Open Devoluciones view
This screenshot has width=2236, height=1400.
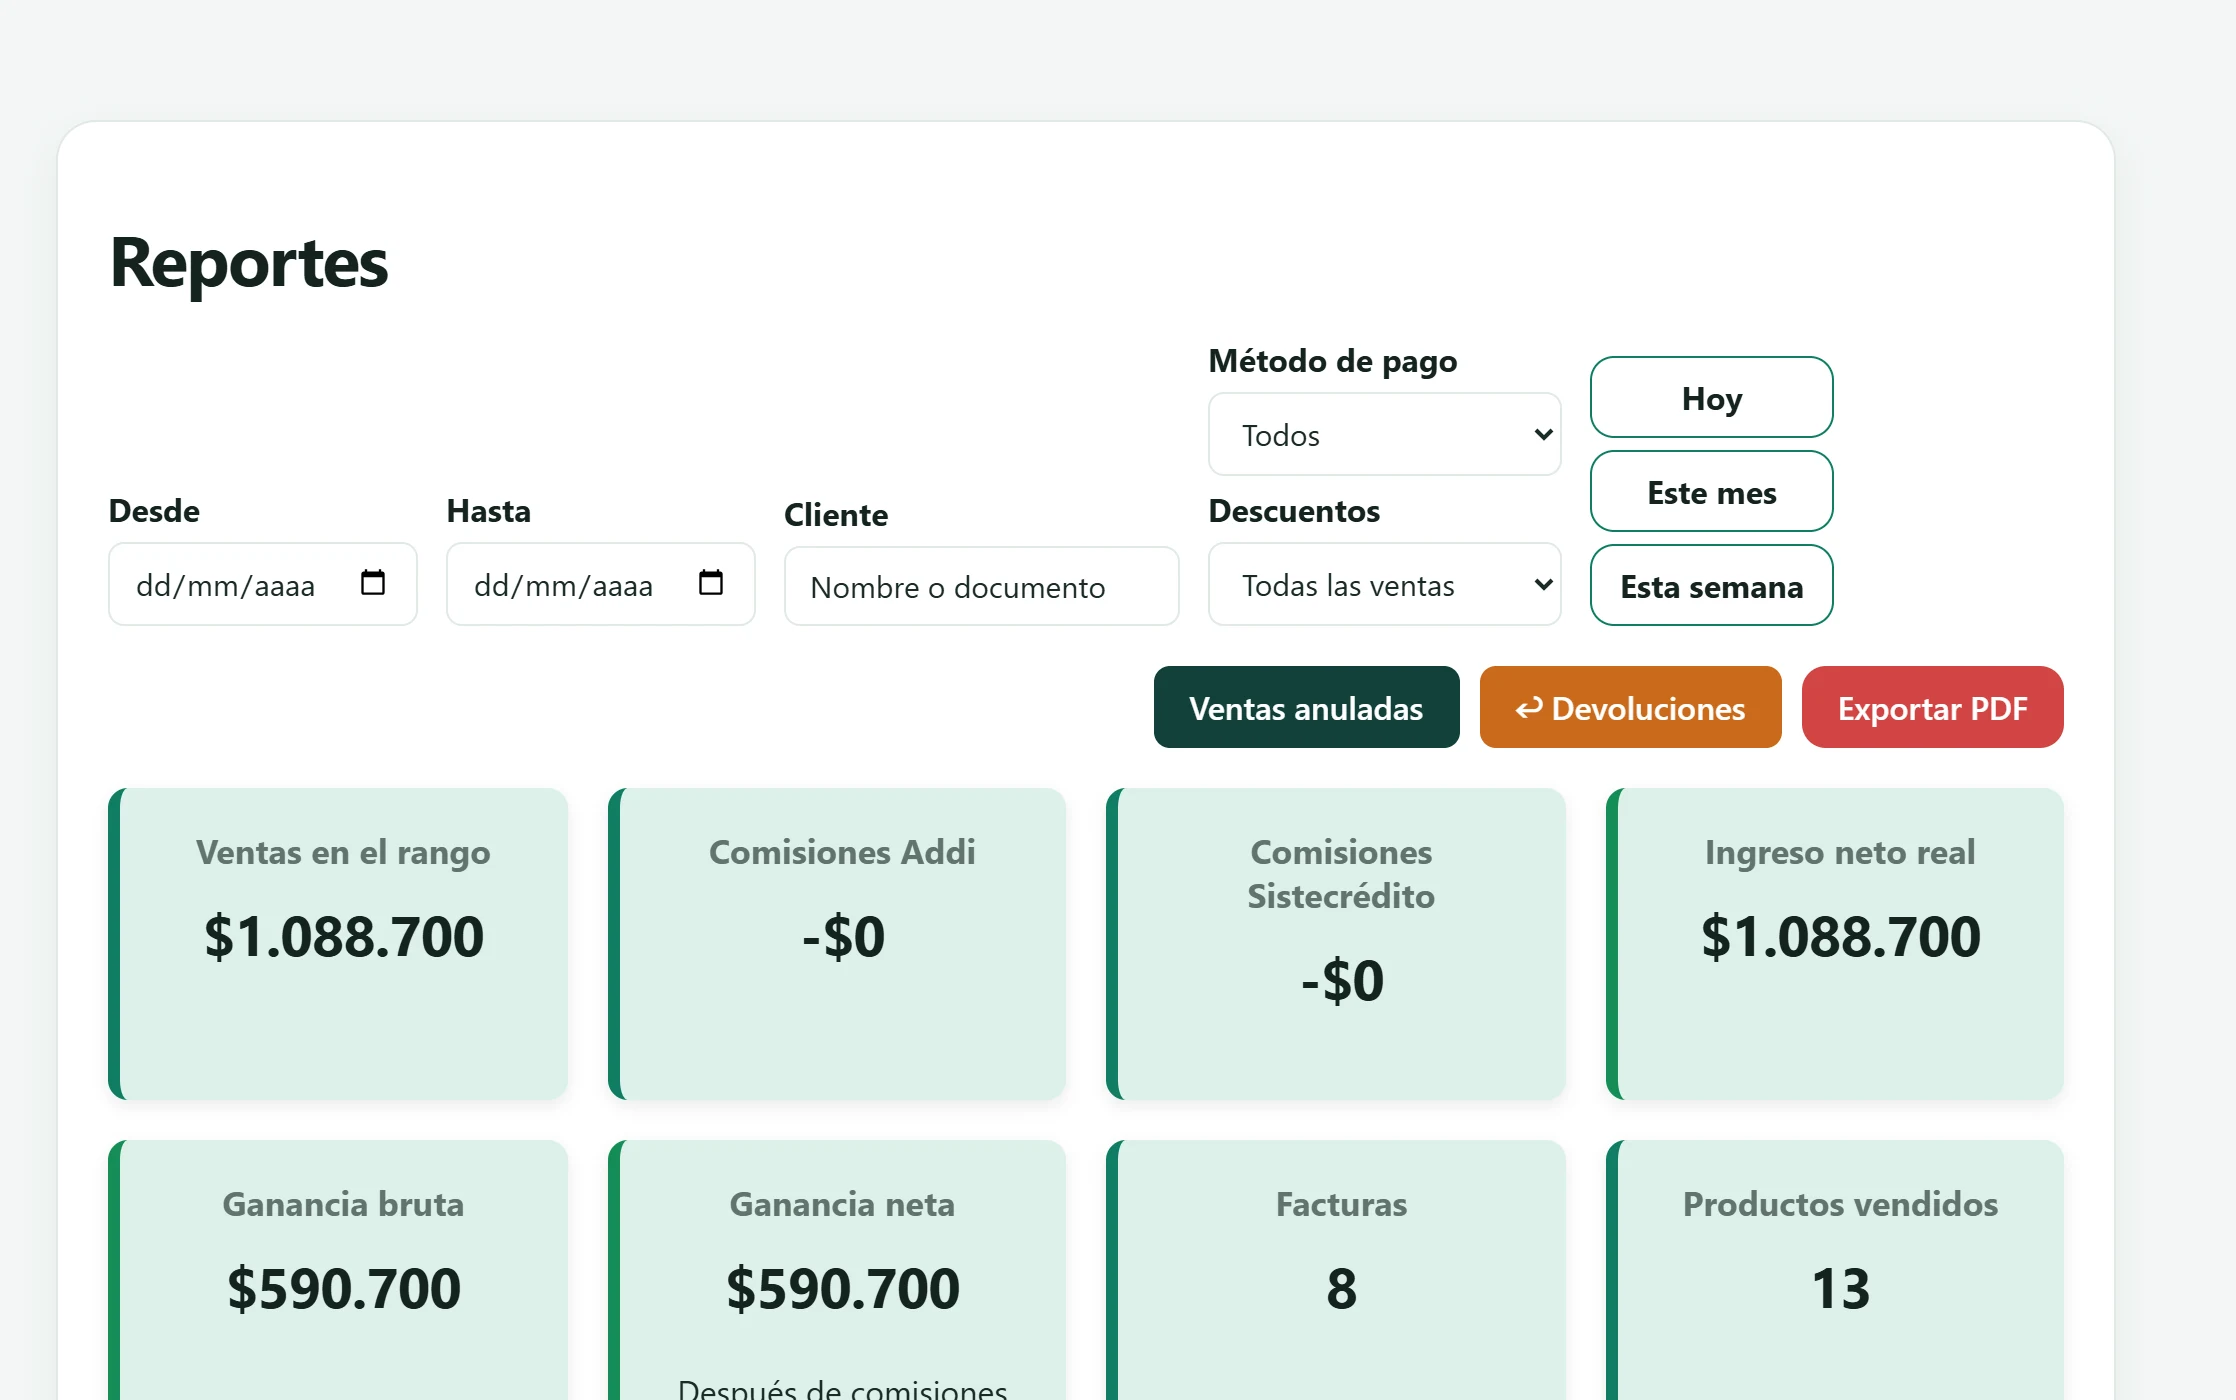pos(1631,707)
